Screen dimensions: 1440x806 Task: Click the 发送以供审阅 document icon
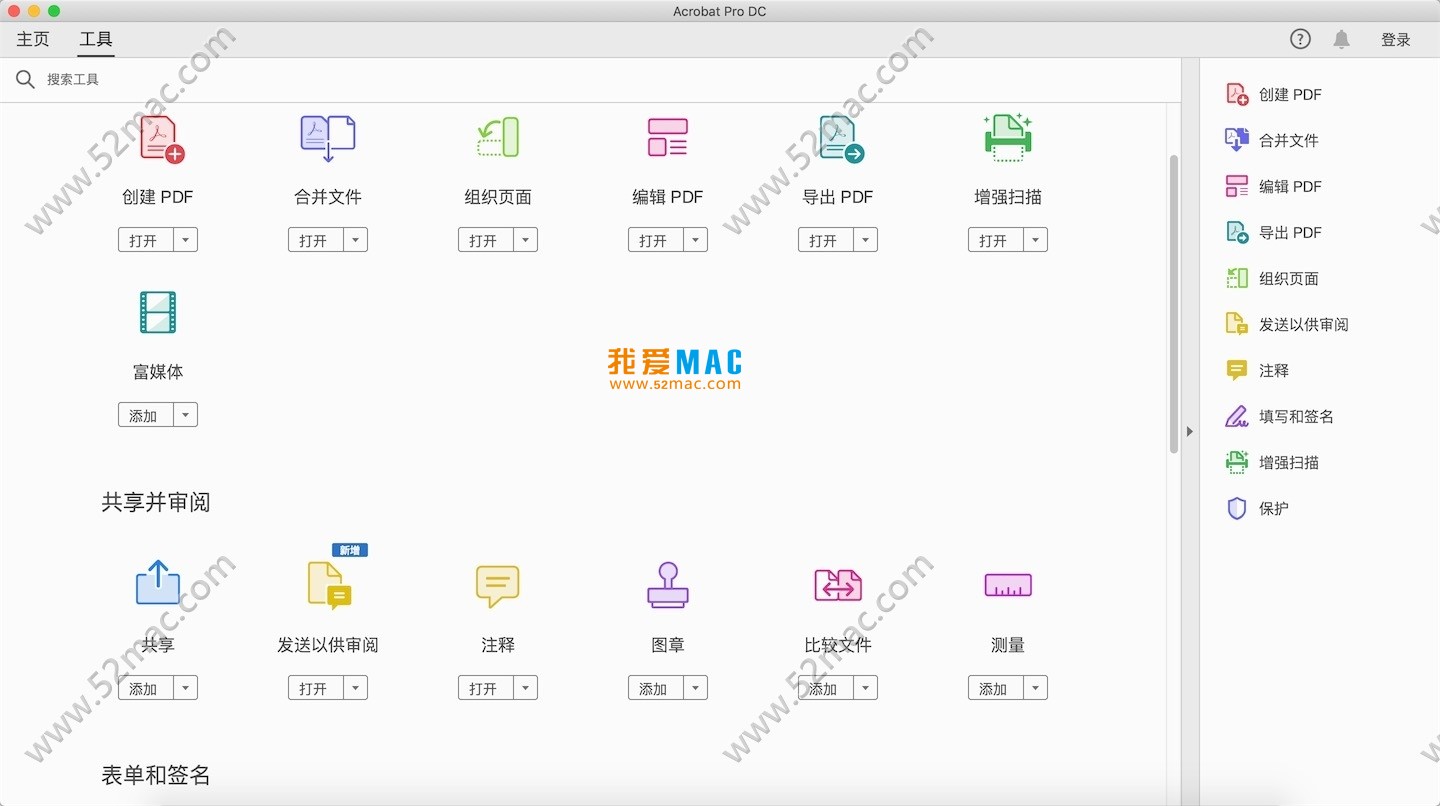click(329, 586)
